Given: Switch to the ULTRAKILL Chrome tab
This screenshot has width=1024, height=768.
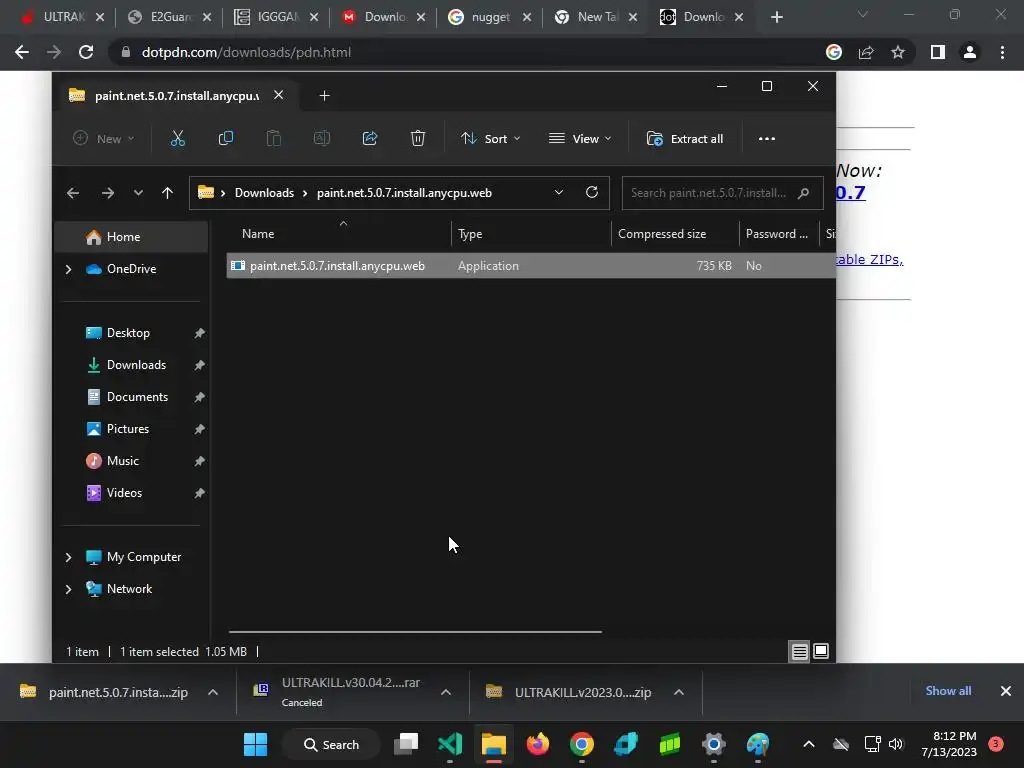Looking at the screenshot, I should (61, 17).
